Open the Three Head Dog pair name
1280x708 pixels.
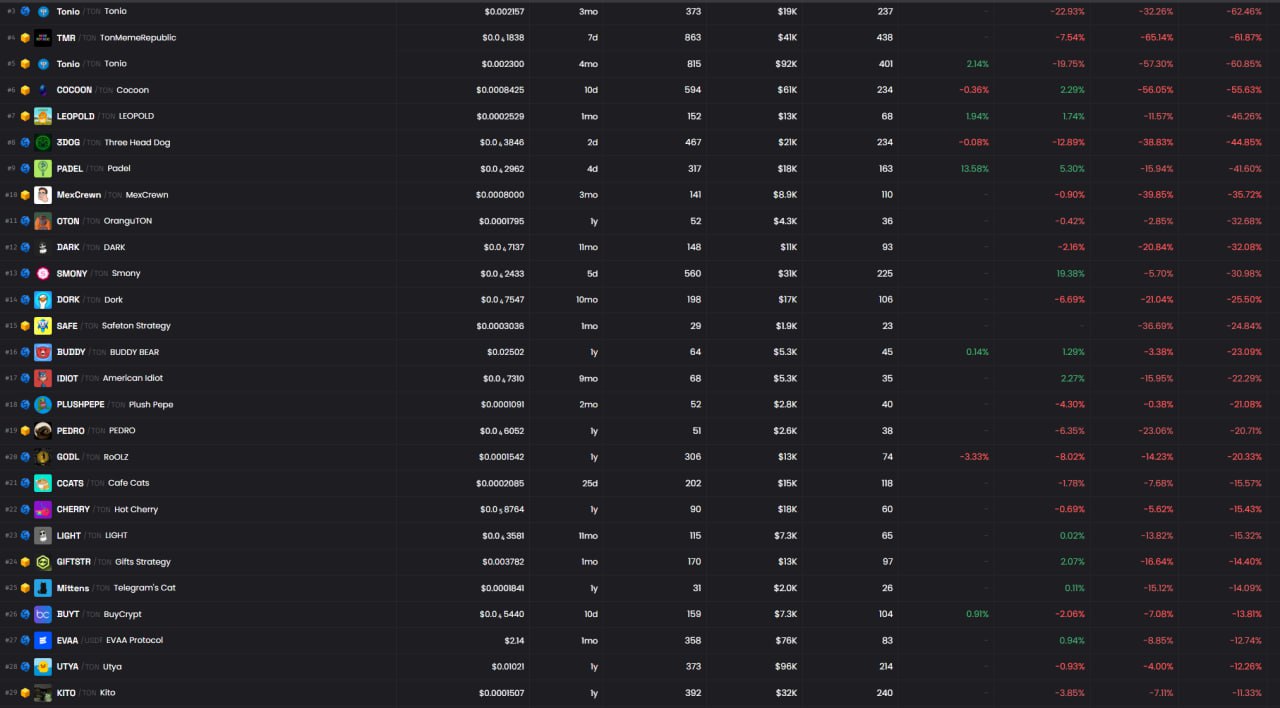(x=137, y=142)
